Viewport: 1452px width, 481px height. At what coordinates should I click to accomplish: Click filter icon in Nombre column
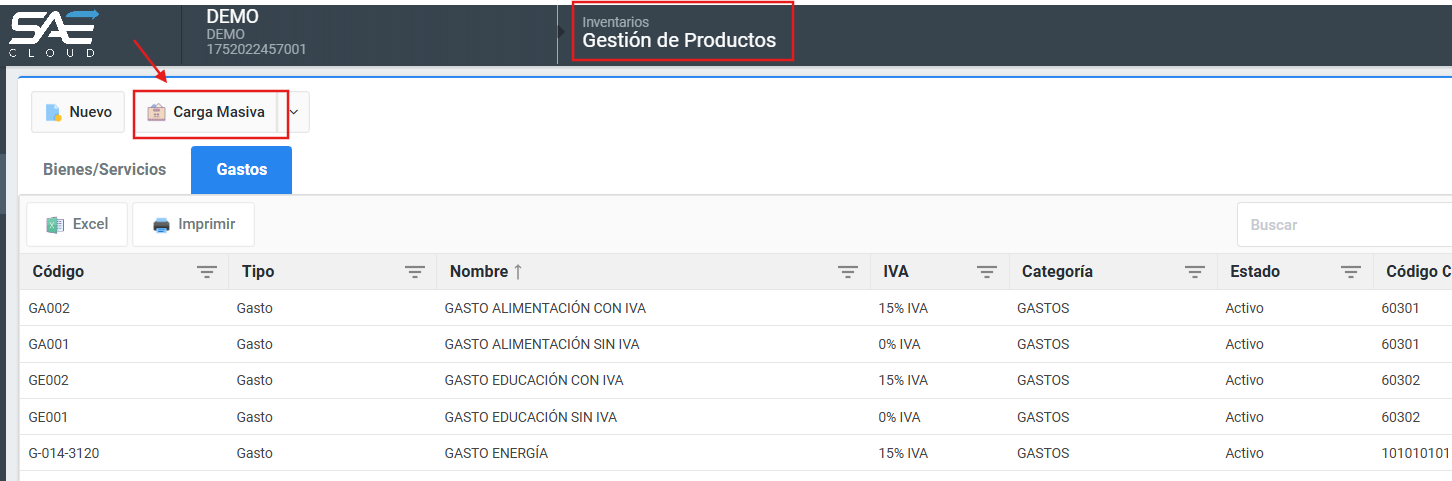pyautogui.click(x=848, y=272)
